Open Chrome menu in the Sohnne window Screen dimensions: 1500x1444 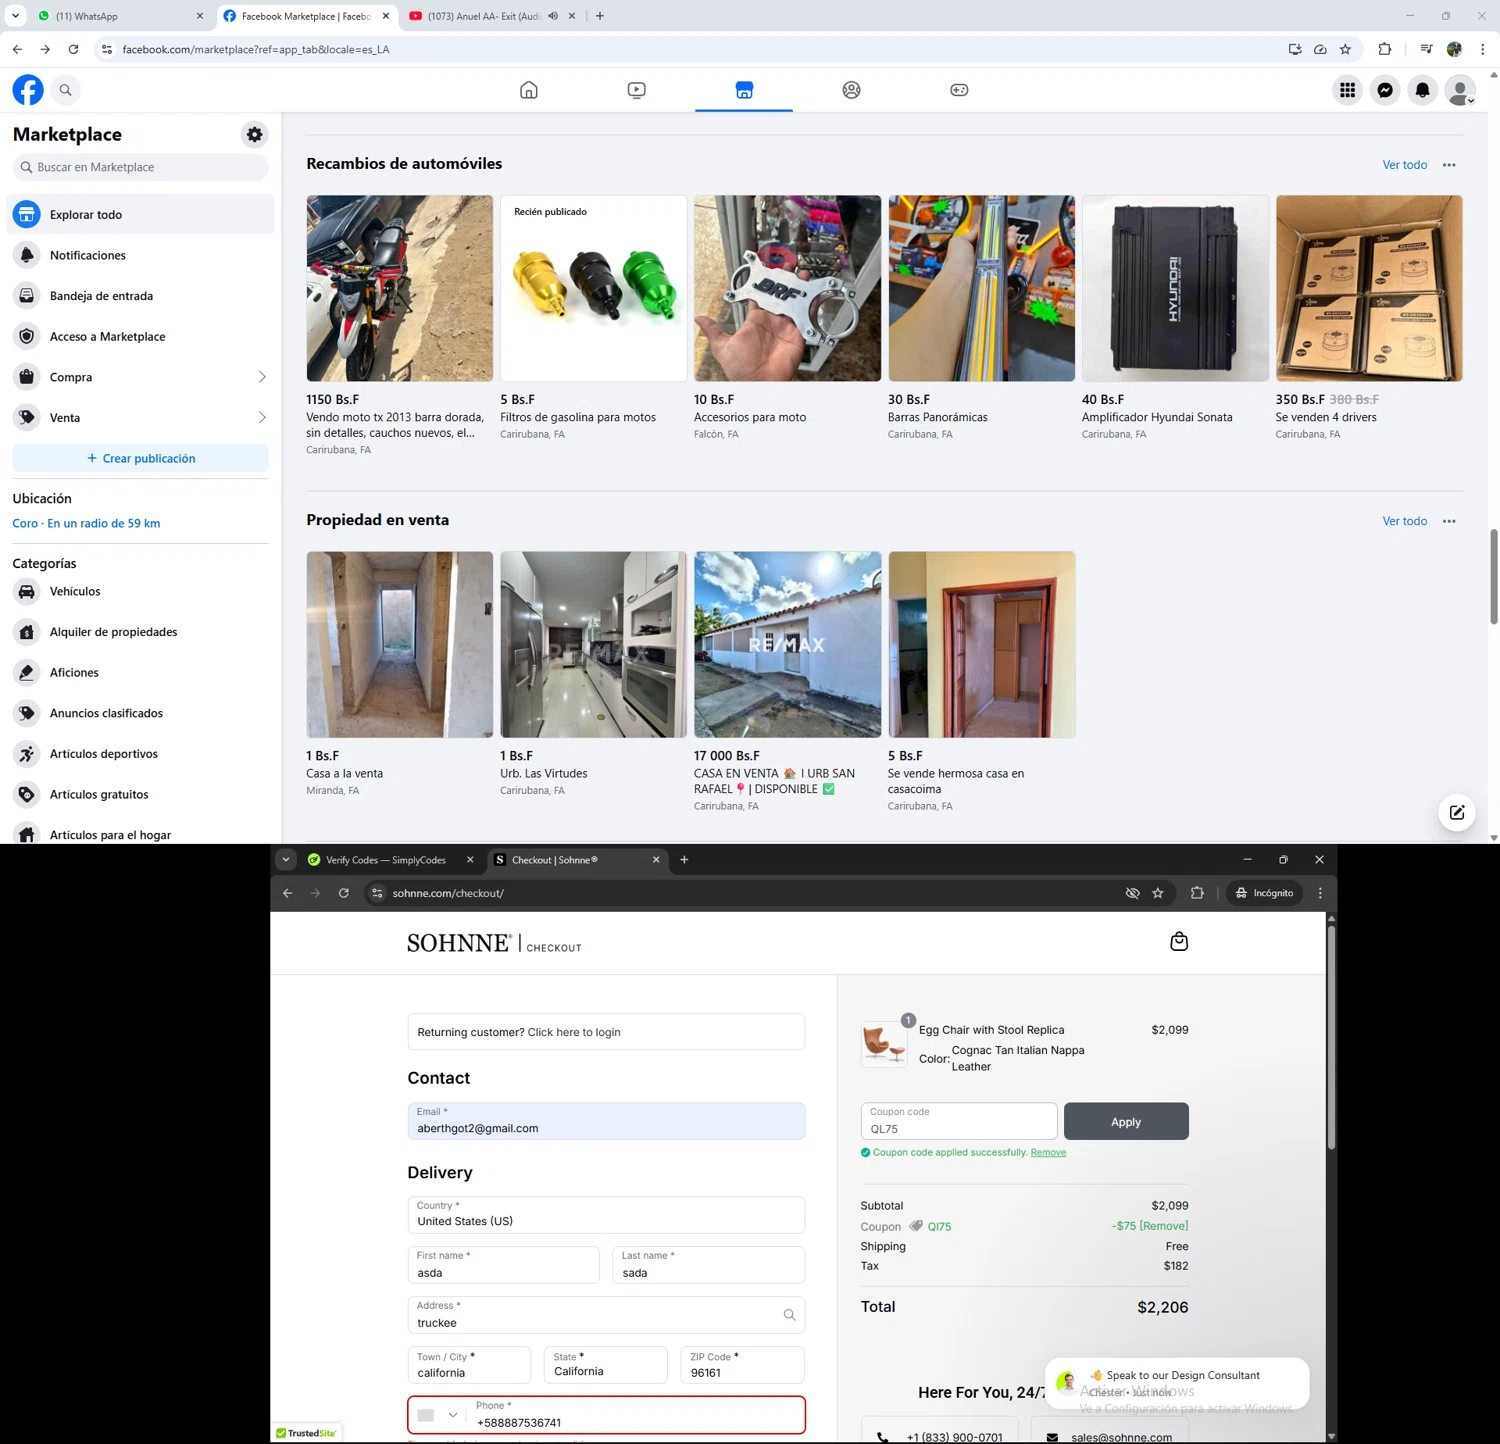click(1320, 893)
